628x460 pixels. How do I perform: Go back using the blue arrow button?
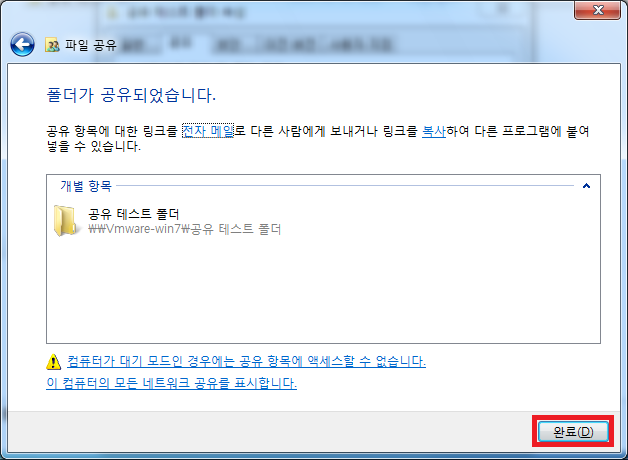[x=22, y=44]
